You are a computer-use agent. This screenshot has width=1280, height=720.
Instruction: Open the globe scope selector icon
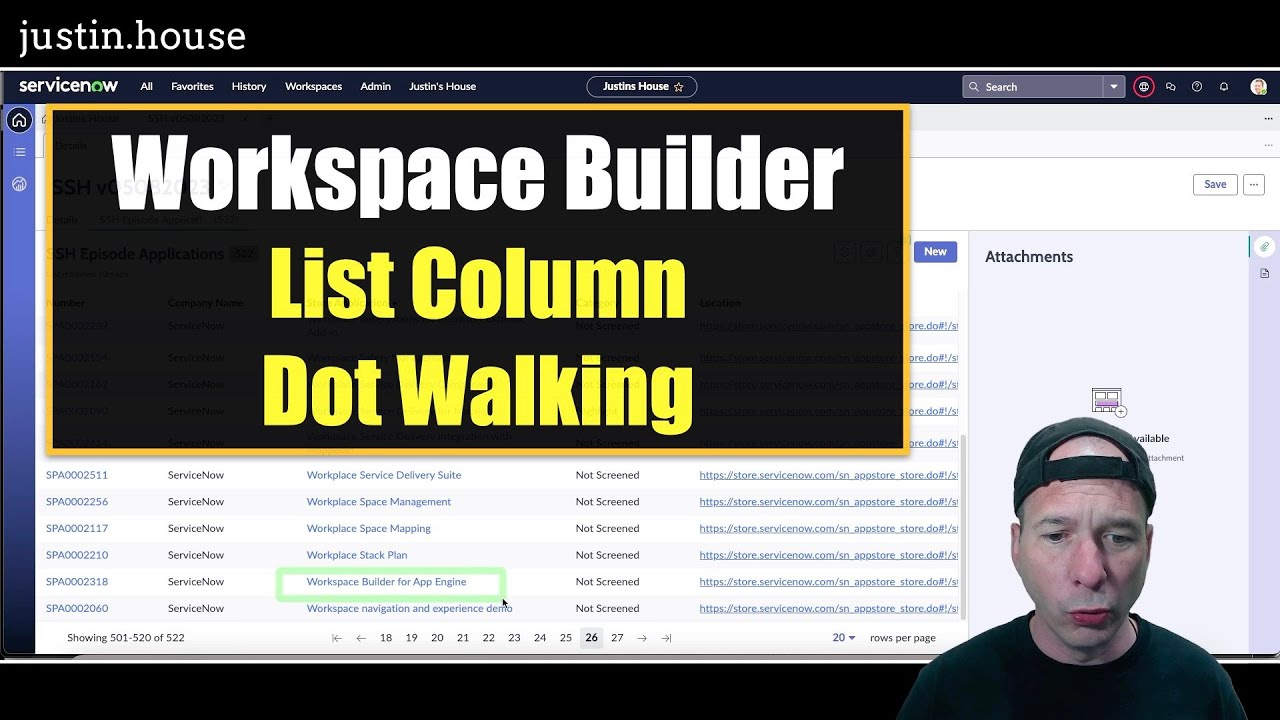[1144, 87]
